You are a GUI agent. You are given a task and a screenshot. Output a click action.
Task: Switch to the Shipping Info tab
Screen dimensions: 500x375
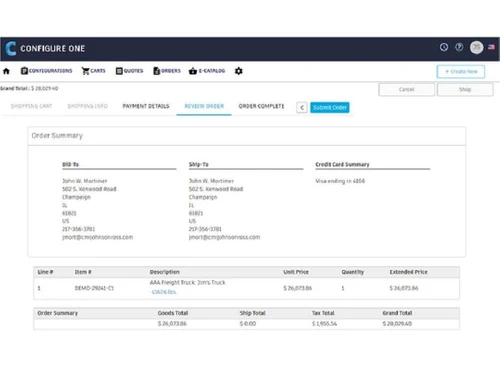click(88, 106)
